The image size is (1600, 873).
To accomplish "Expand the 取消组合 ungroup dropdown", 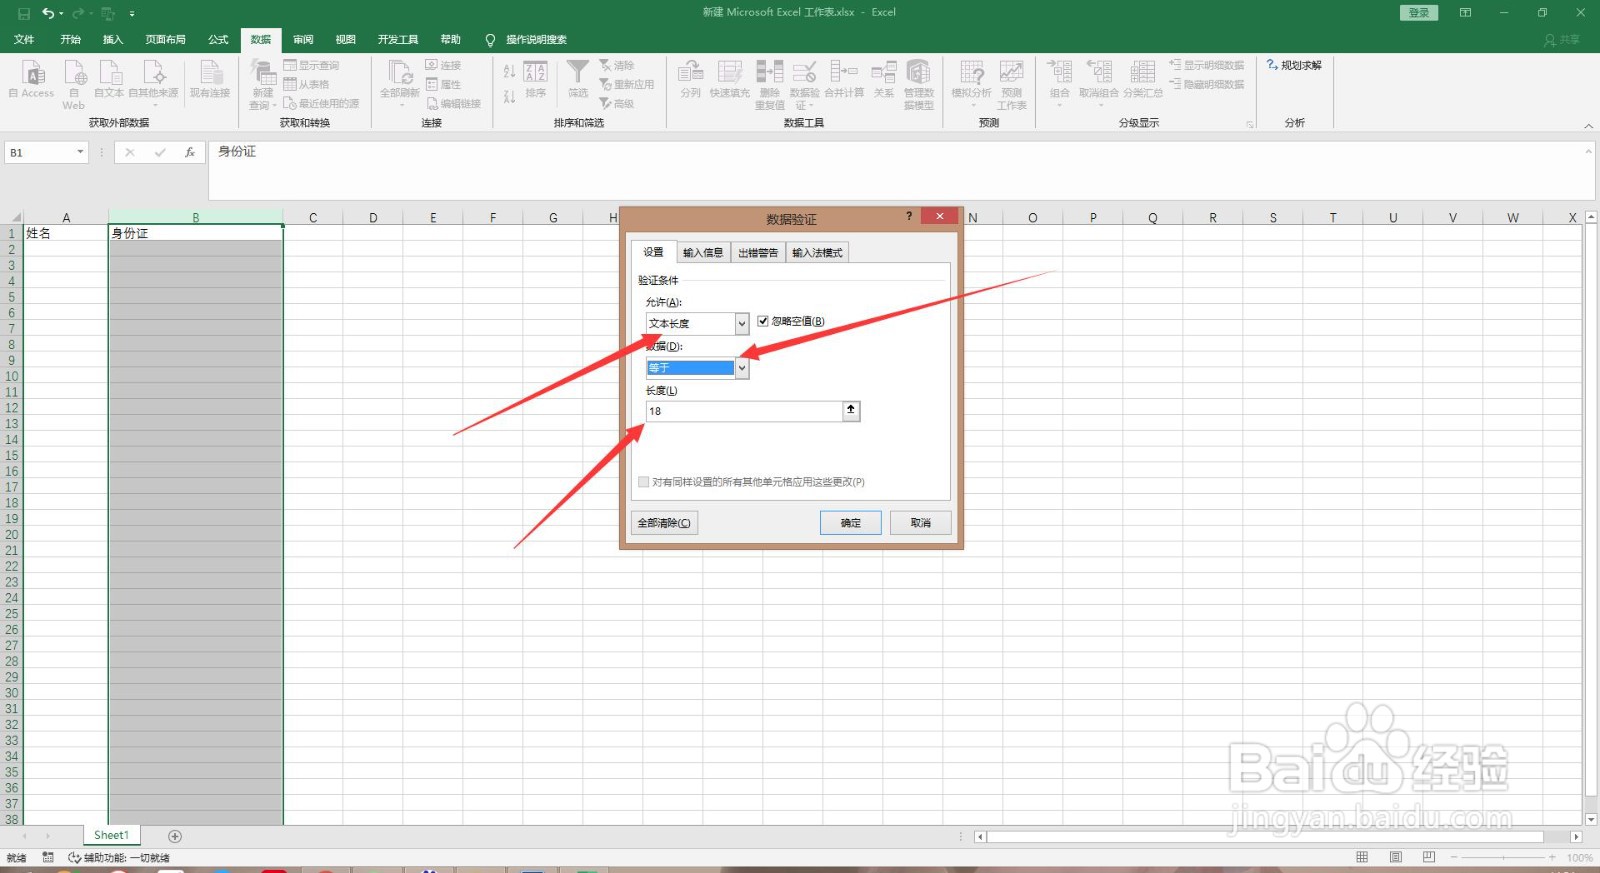I will (1099, 104).
